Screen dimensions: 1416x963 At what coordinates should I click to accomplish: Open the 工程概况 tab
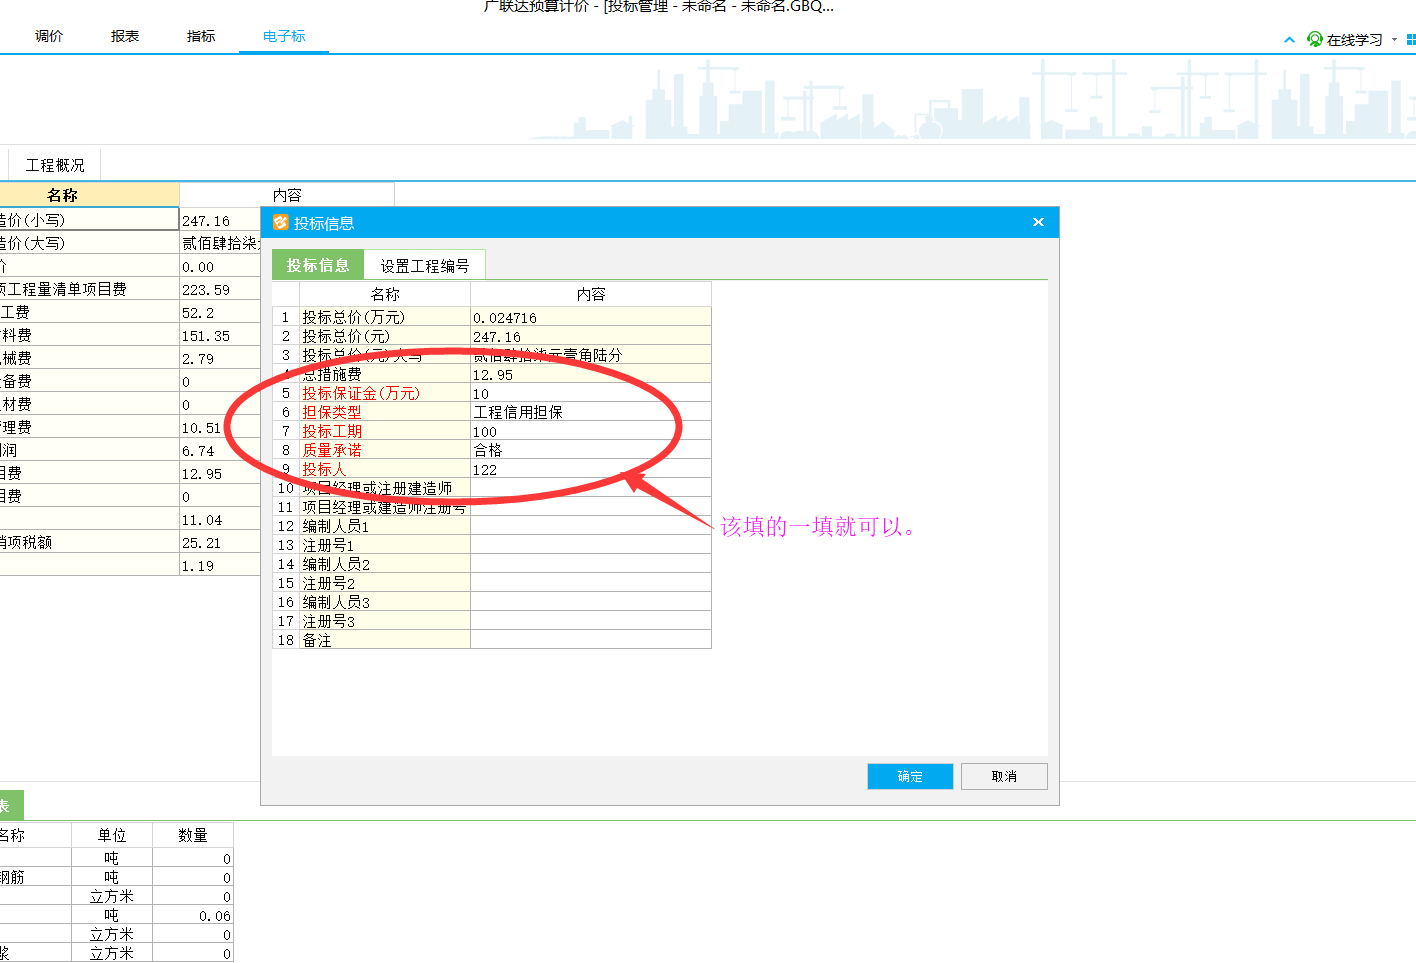click(55, 165)
